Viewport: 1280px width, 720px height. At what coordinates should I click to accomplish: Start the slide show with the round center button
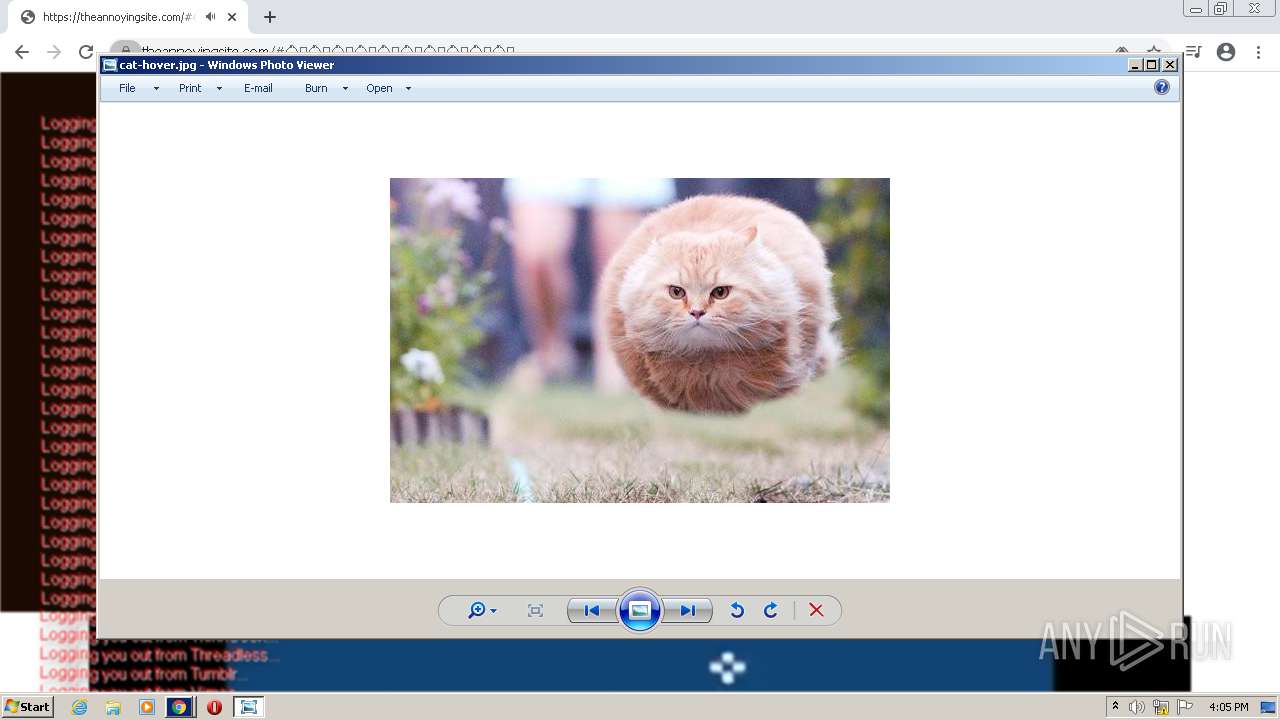point(640,610)
